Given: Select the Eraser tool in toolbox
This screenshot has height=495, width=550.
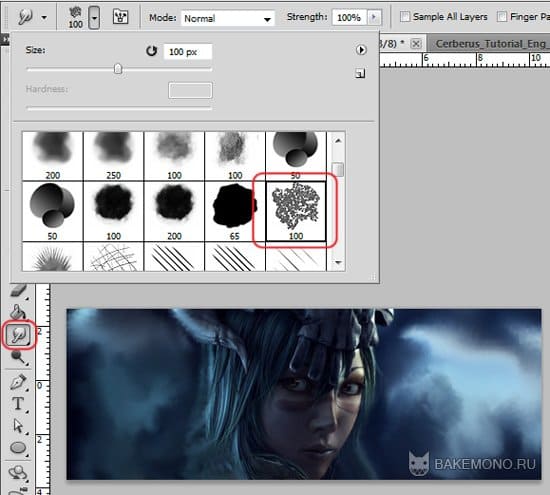Looking at the screenshot, I should click(19, 291).
